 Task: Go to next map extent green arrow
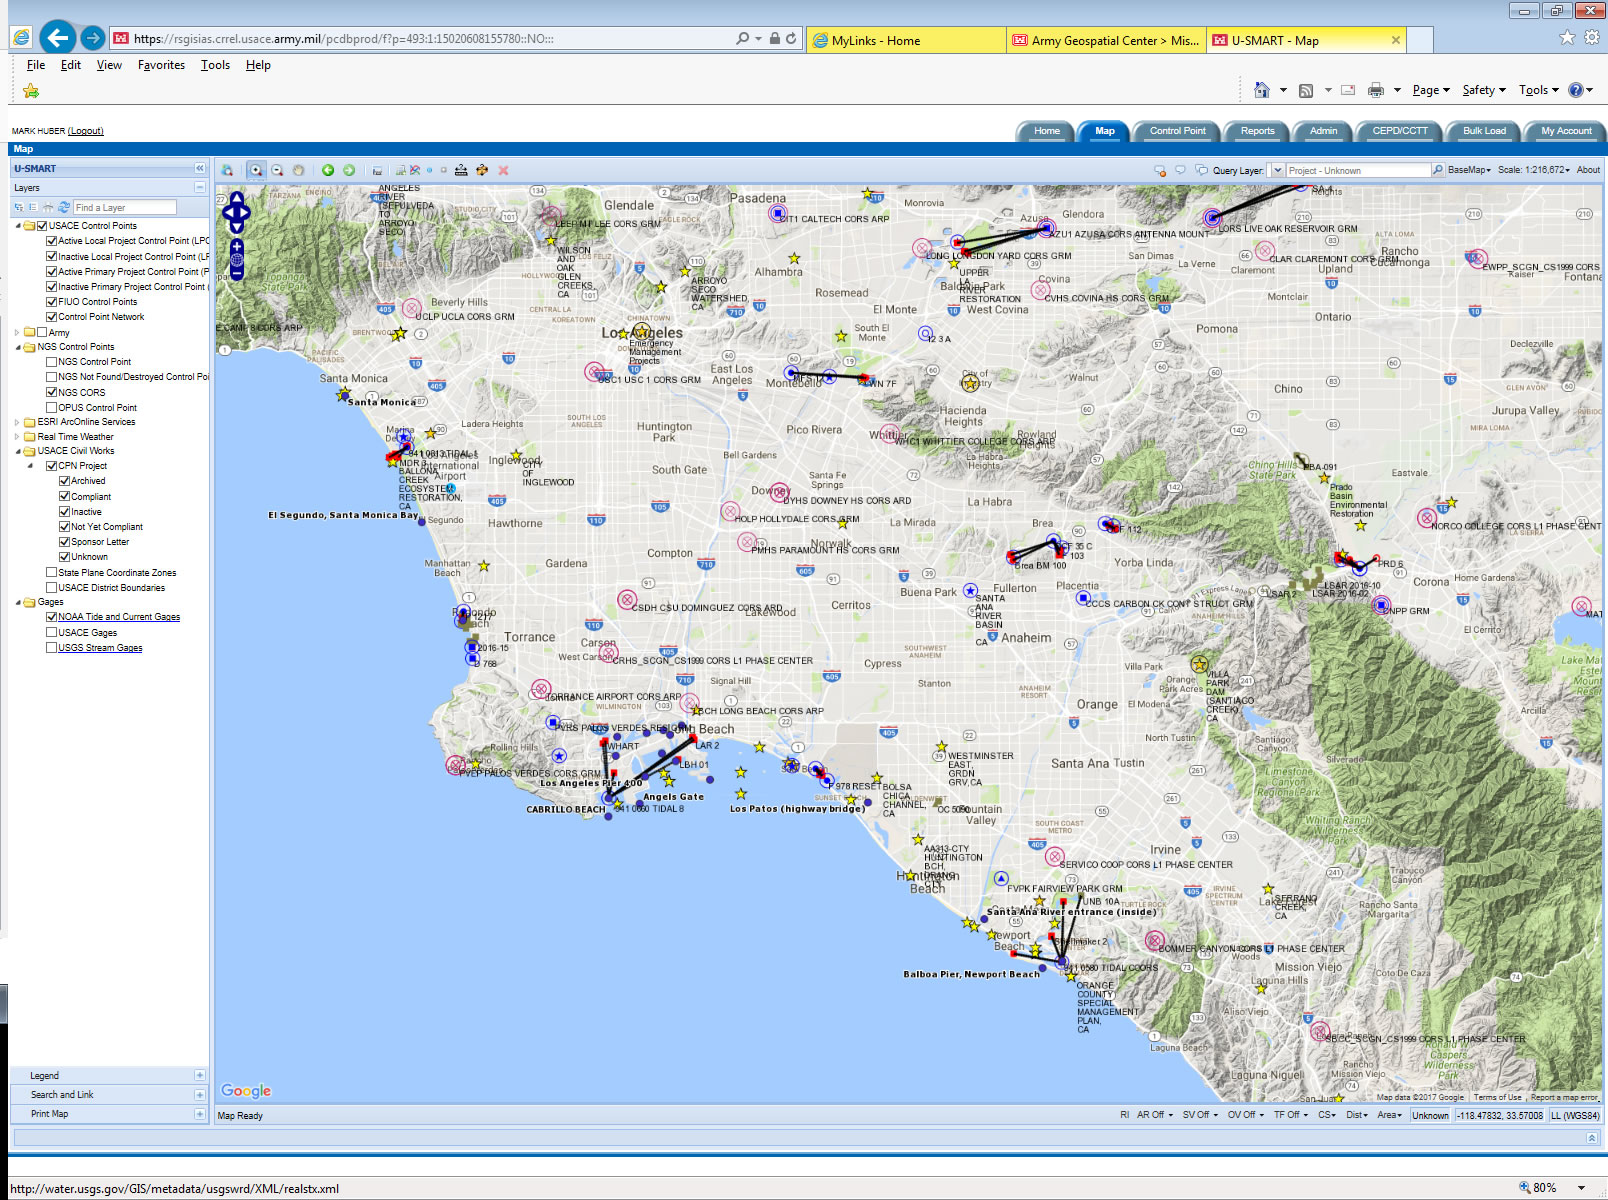(349, 170)
